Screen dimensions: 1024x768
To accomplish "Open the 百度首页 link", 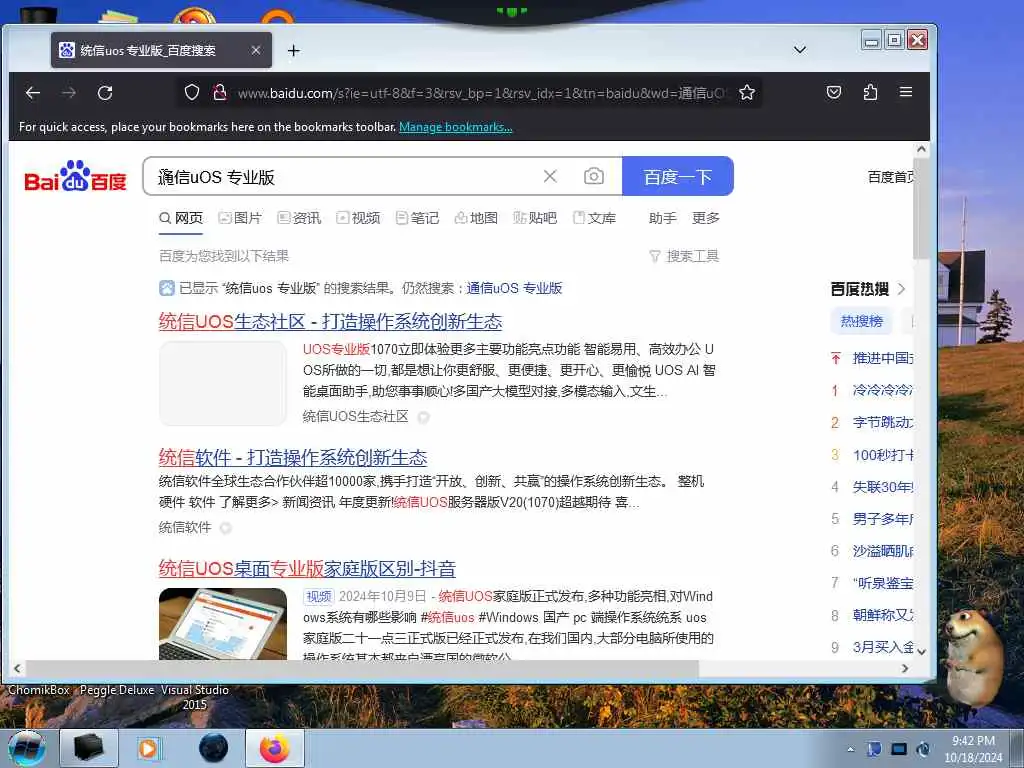I will pos(890,177).
